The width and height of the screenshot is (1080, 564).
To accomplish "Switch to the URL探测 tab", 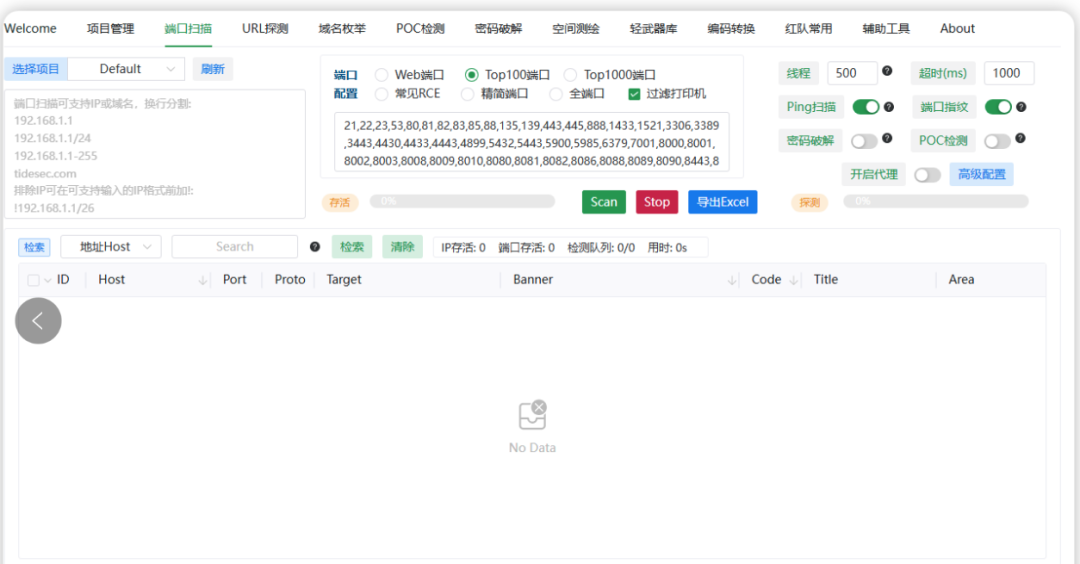I will pyautogui.click(x=265, y=28).
